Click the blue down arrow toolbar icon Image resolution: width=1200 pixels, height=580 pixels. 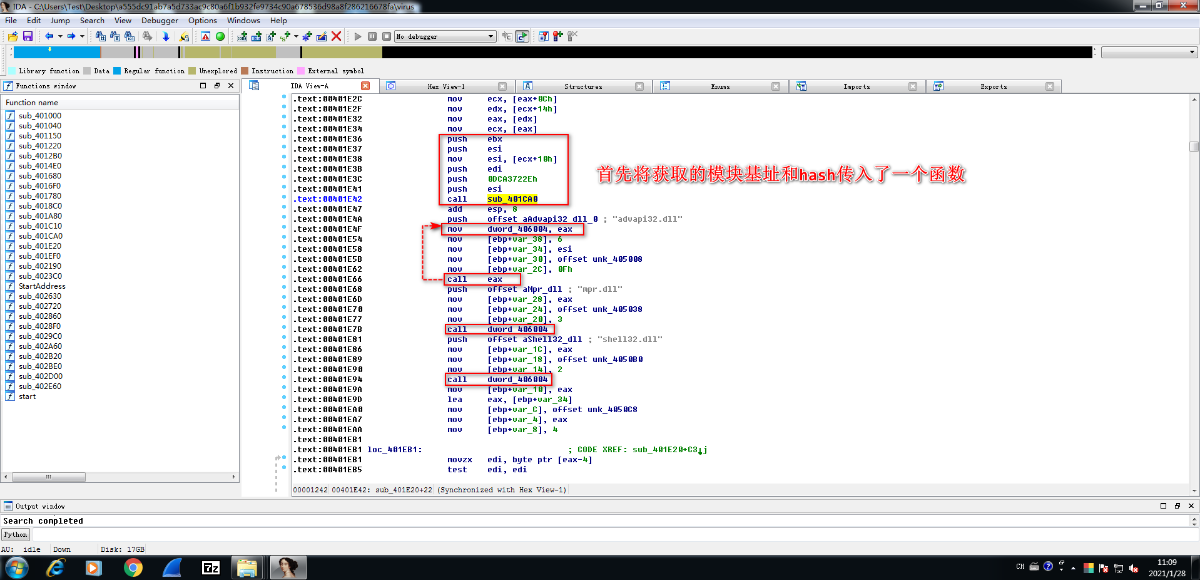[x=166, y=36]
